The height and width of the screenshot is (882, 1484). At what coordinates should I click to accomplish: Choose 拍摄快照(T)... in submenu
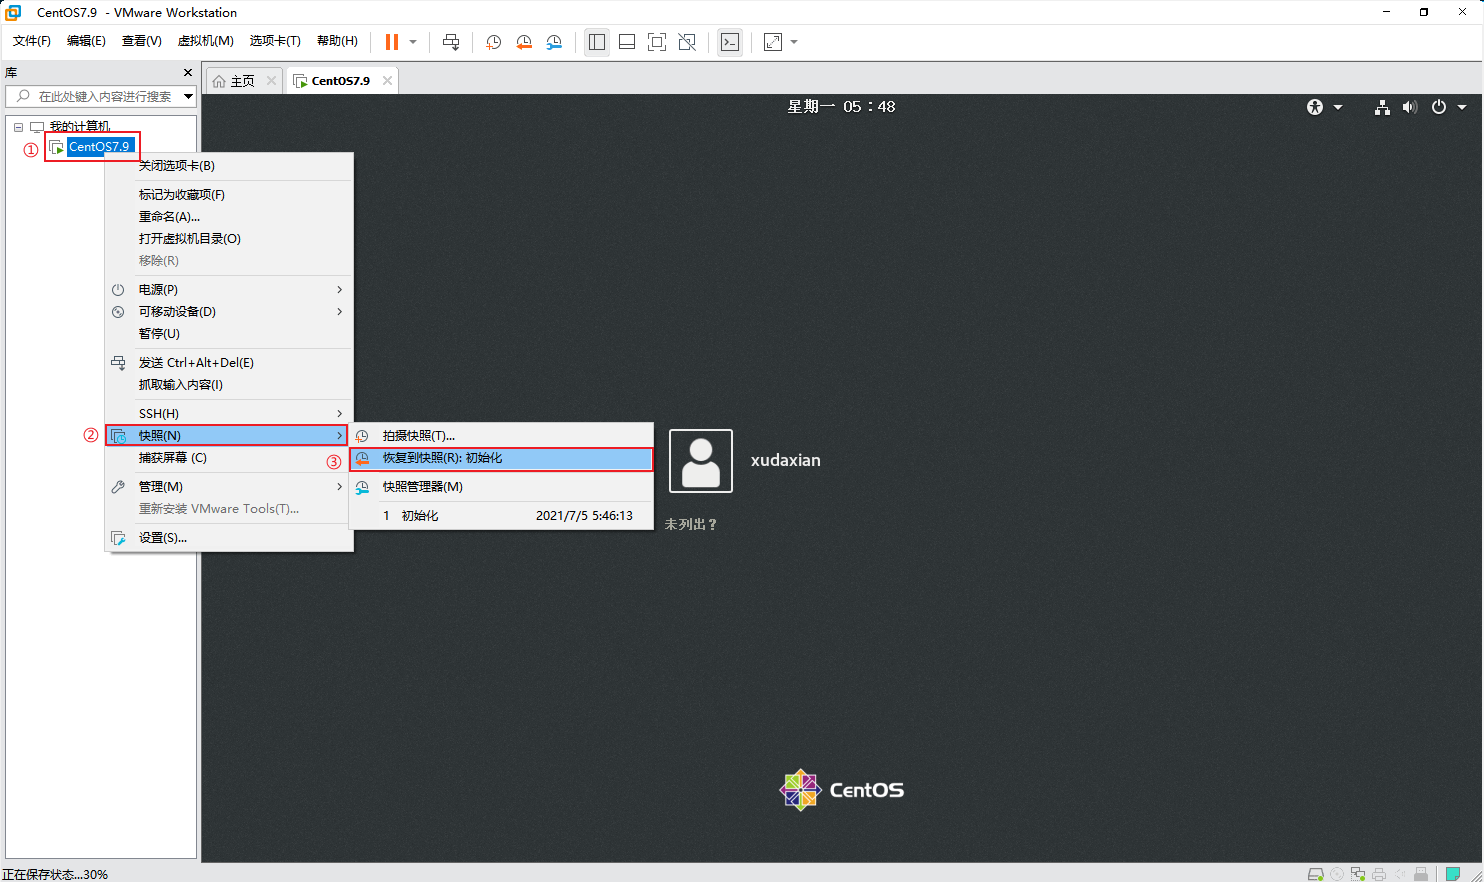point(501,436)
